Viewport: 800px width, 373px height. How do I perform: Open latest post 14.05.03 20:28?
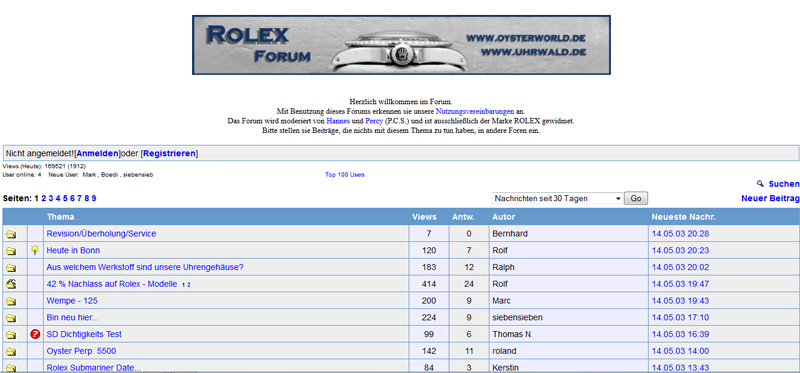(681, 234)
